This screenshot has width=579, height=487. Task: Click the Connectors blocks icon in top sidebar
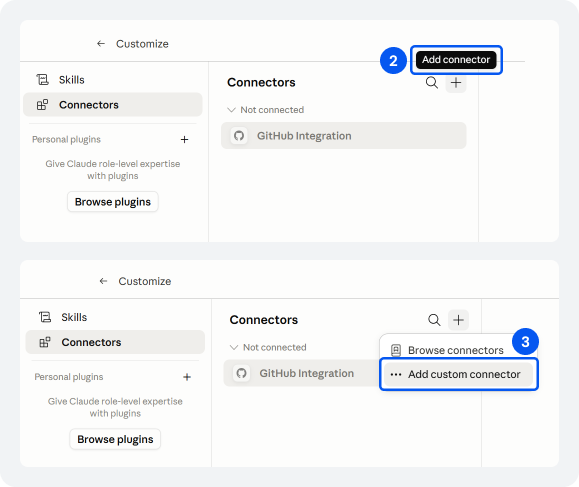pyautogui.click(x=42, y=105)
